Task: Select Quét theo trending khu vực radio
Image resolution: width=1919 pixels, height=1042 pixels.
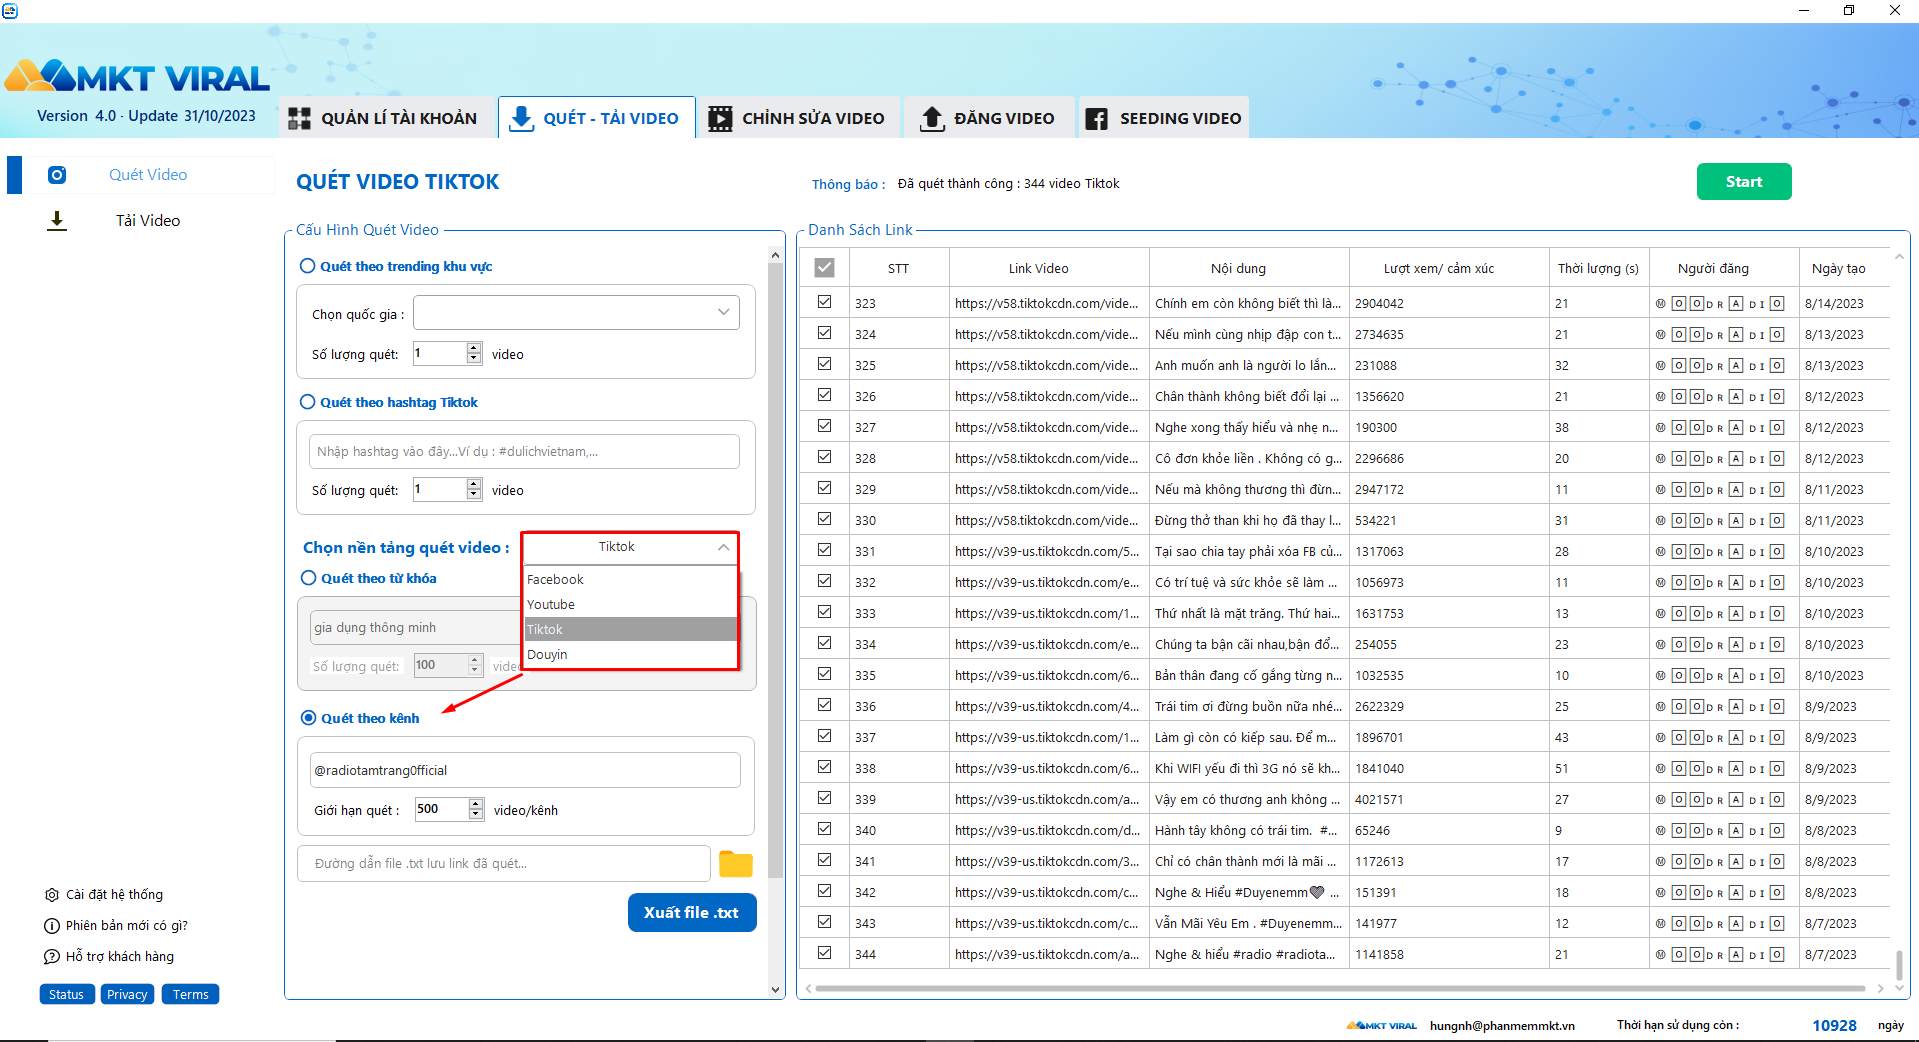Action: (308, 266)
